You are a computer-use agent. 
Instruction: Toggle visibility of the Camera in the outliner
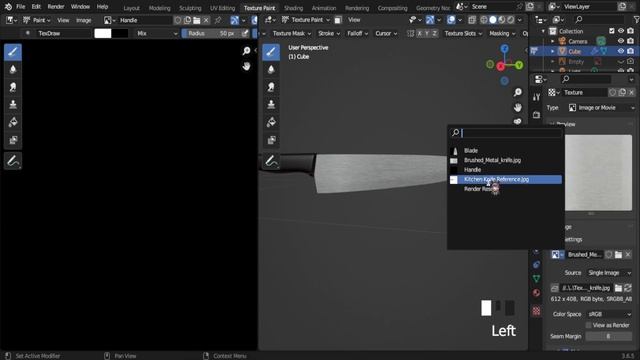621,41
